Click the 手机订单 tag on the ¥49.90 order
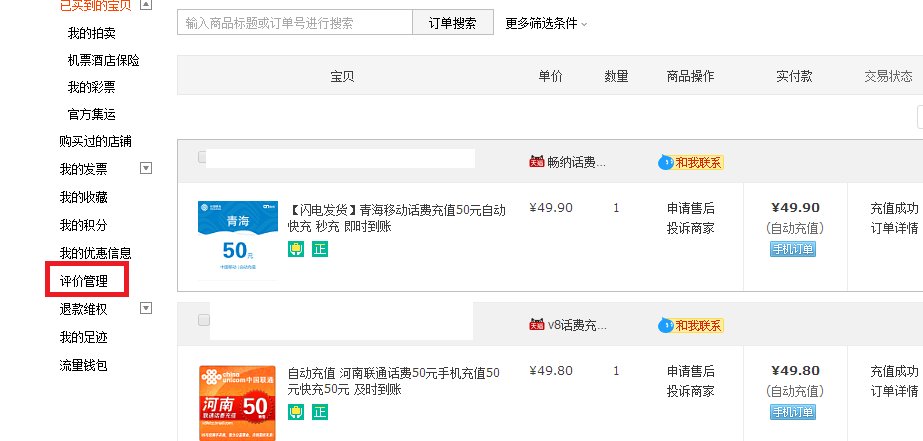Viewport: 923px width, 441px height. (x=793, y=249)
